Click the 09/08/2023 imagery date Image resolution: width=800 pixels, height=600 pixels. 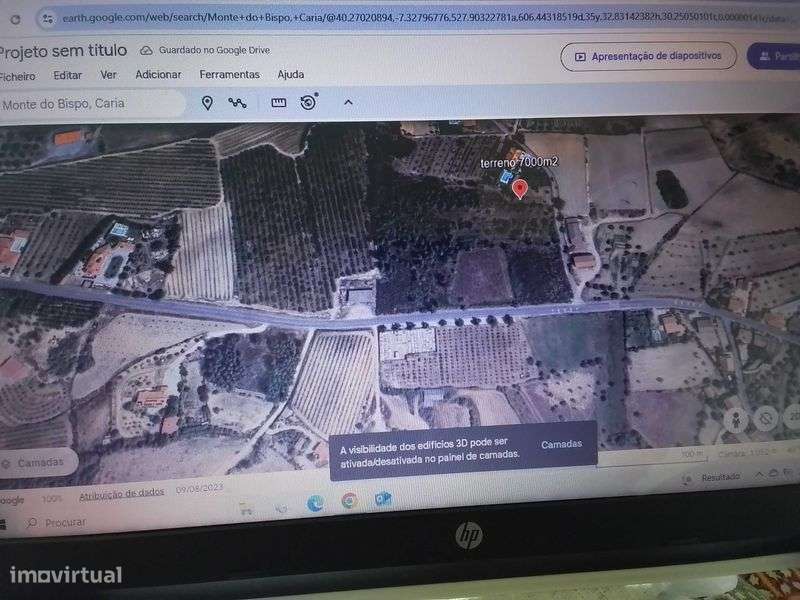tap(199, 488)
